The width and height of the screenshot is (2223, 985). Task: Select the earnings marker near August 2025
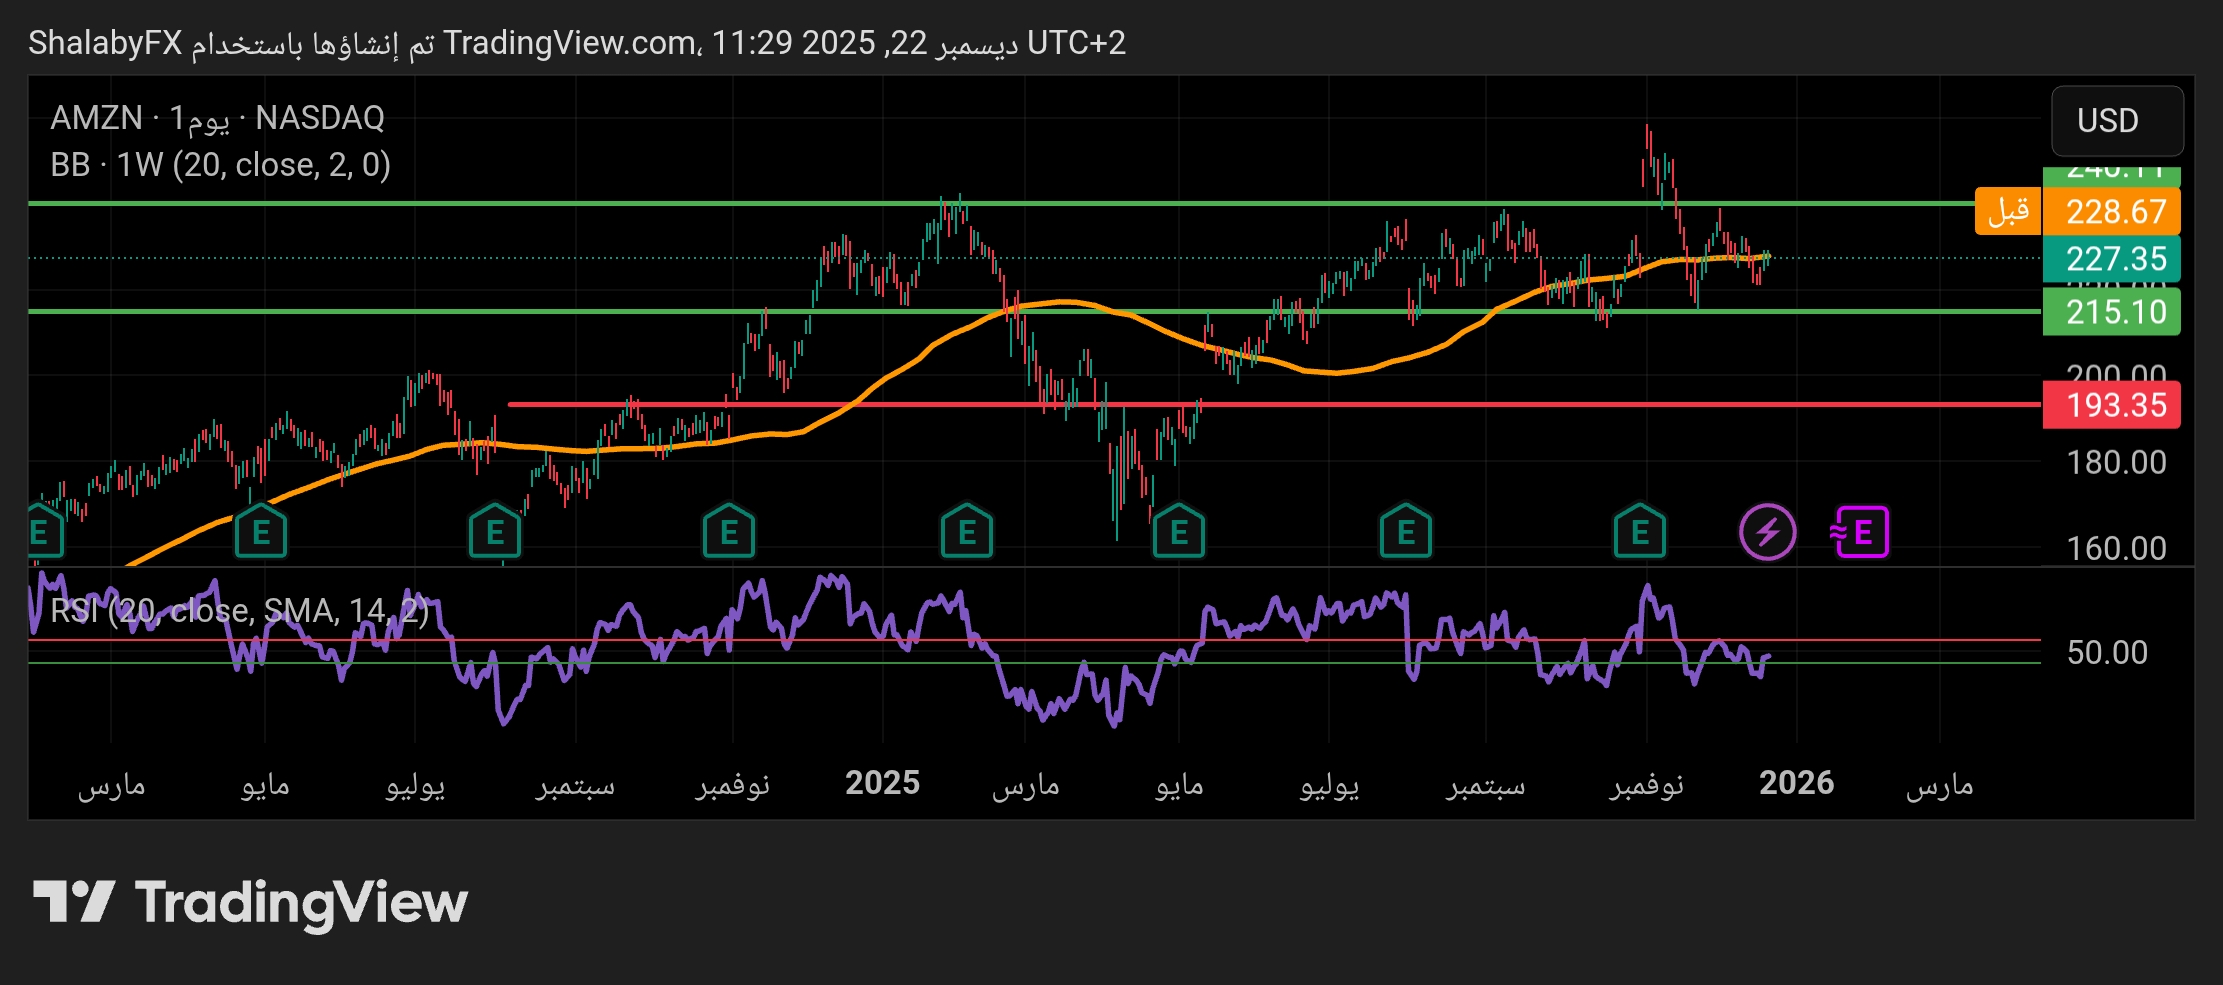click(1406, 532)
